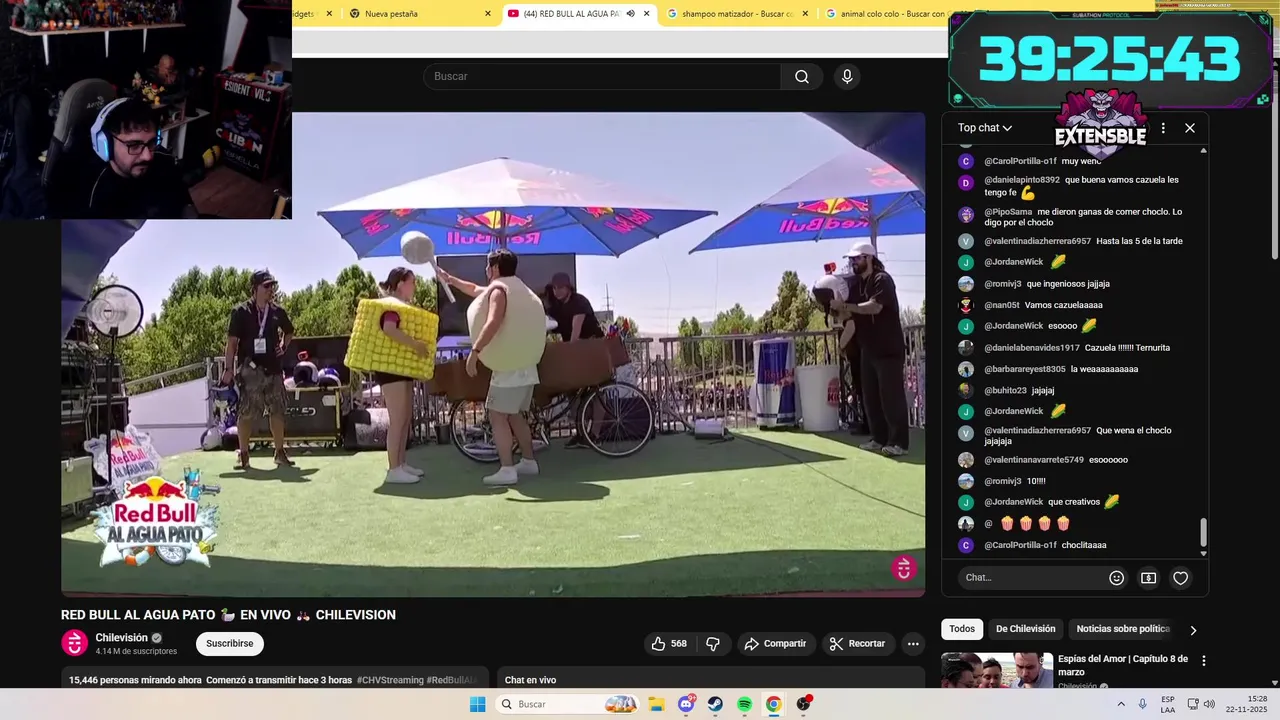1280x720 pixels.
Task: Click the Chat en vivo header
Action: (x=530, y=680)
